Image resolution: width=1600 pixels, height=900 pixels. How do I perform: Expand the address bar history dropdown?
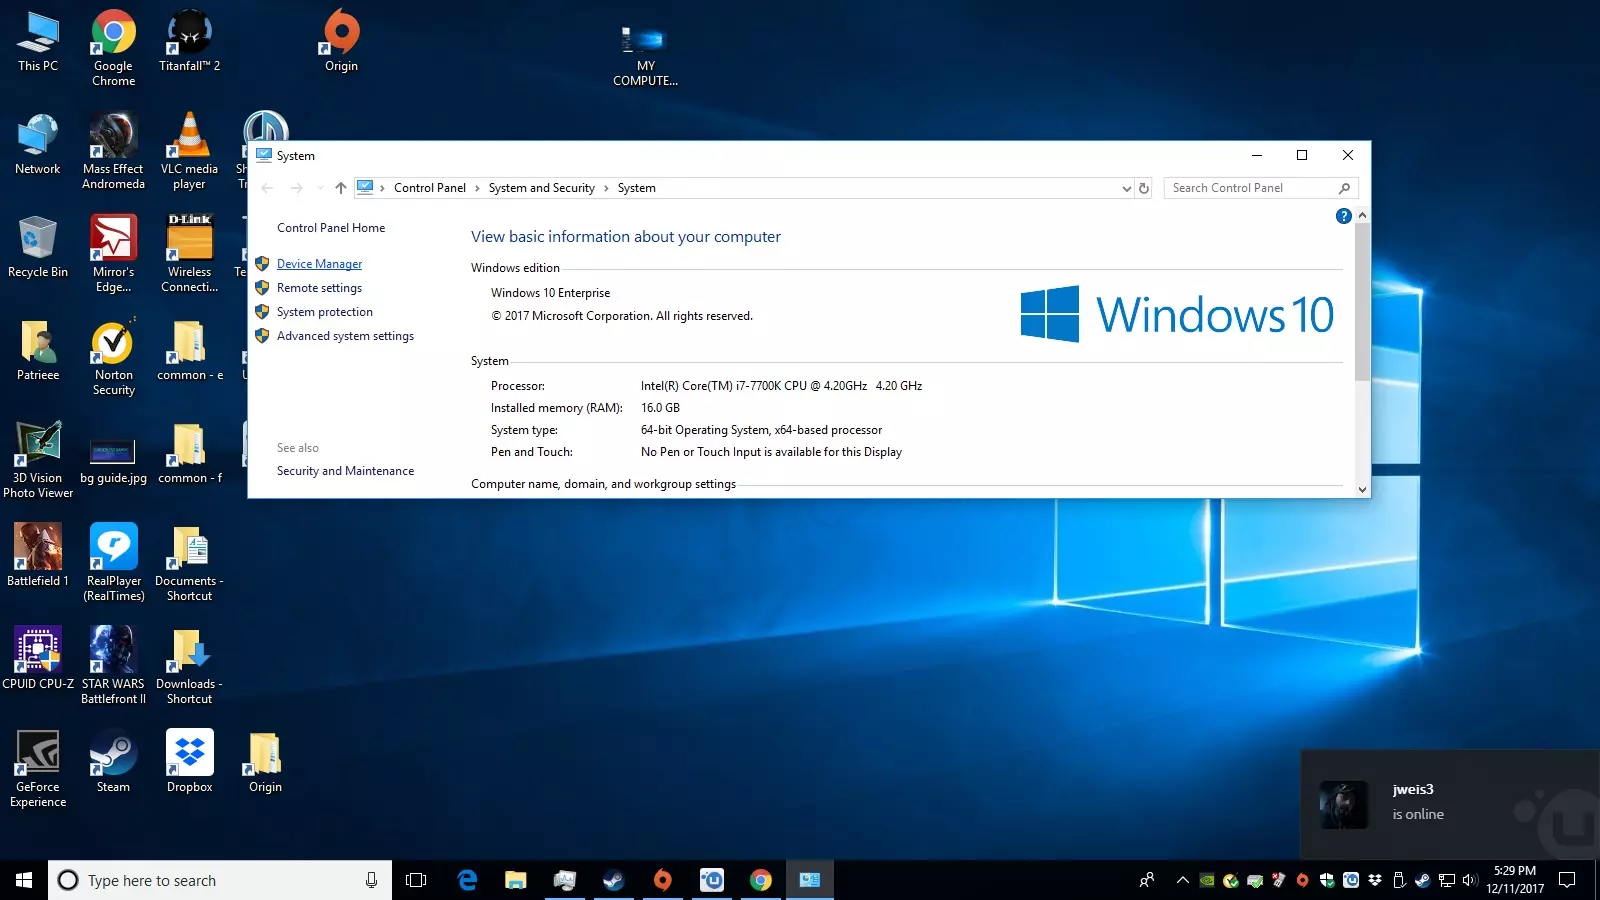(x=1126, y=188)
